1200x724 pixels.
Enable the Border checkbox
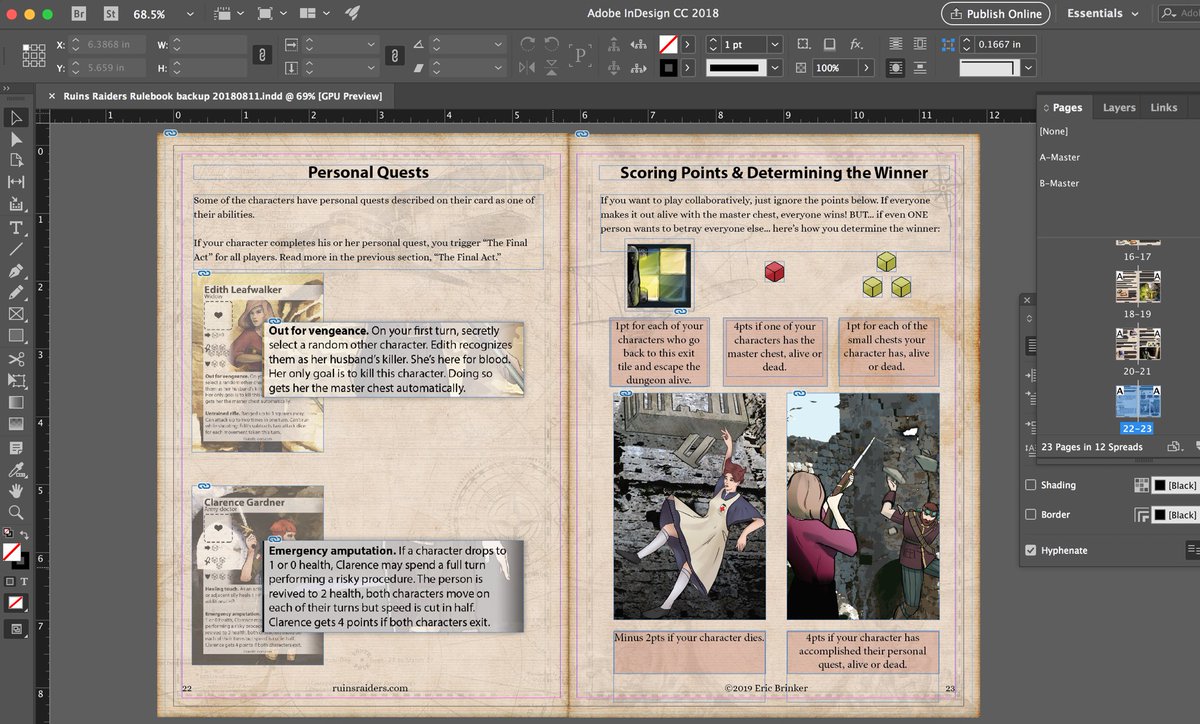[x=1031, y=515]
